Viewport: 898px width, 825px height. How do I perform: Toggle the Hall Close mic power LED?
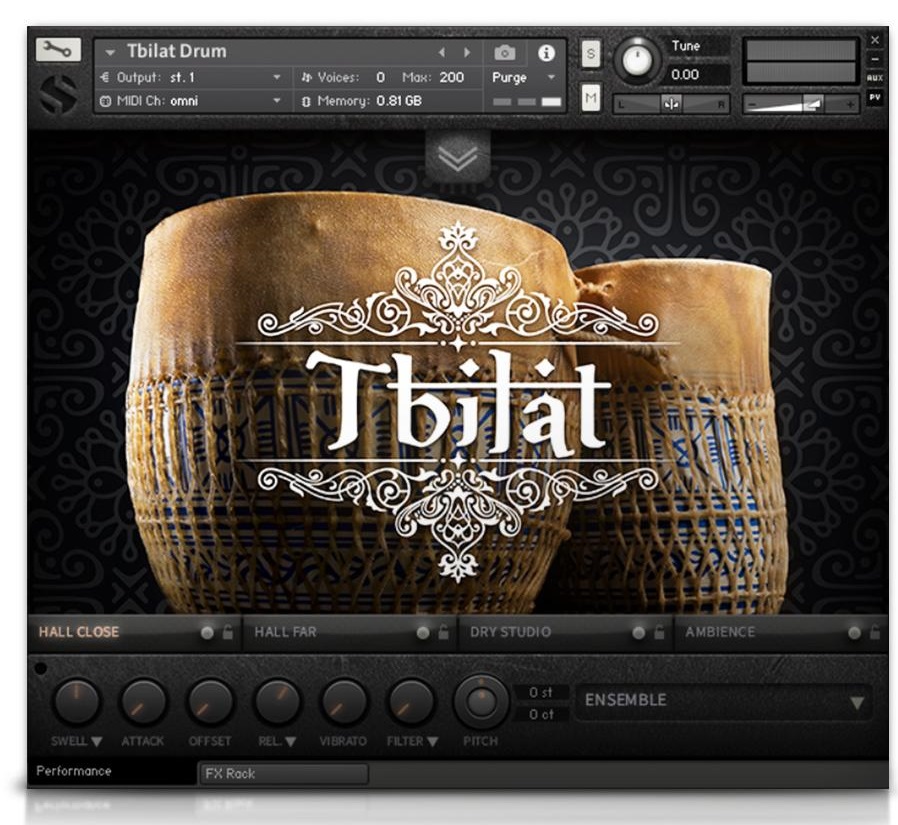tap(207, 632)
